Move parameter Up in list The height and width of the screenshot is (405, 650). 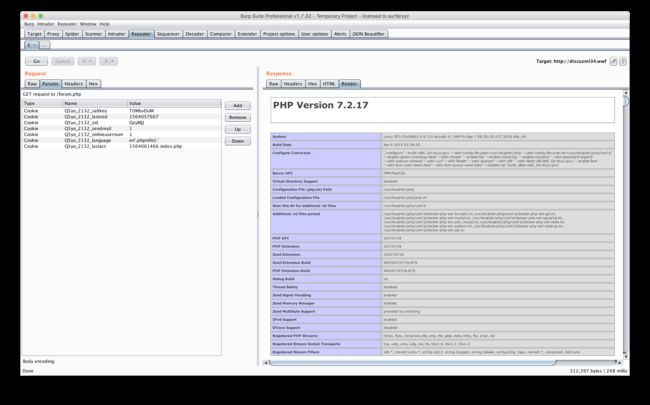[238, 129]
